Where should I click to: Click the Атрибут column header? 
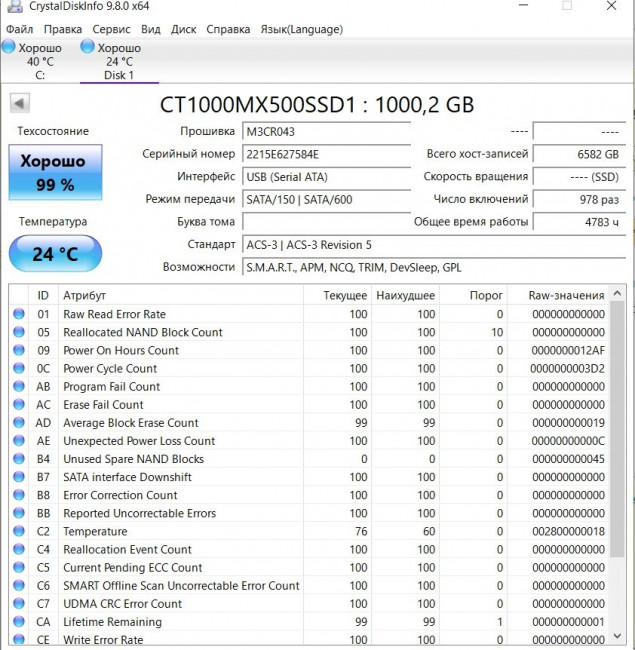(181, 295)
